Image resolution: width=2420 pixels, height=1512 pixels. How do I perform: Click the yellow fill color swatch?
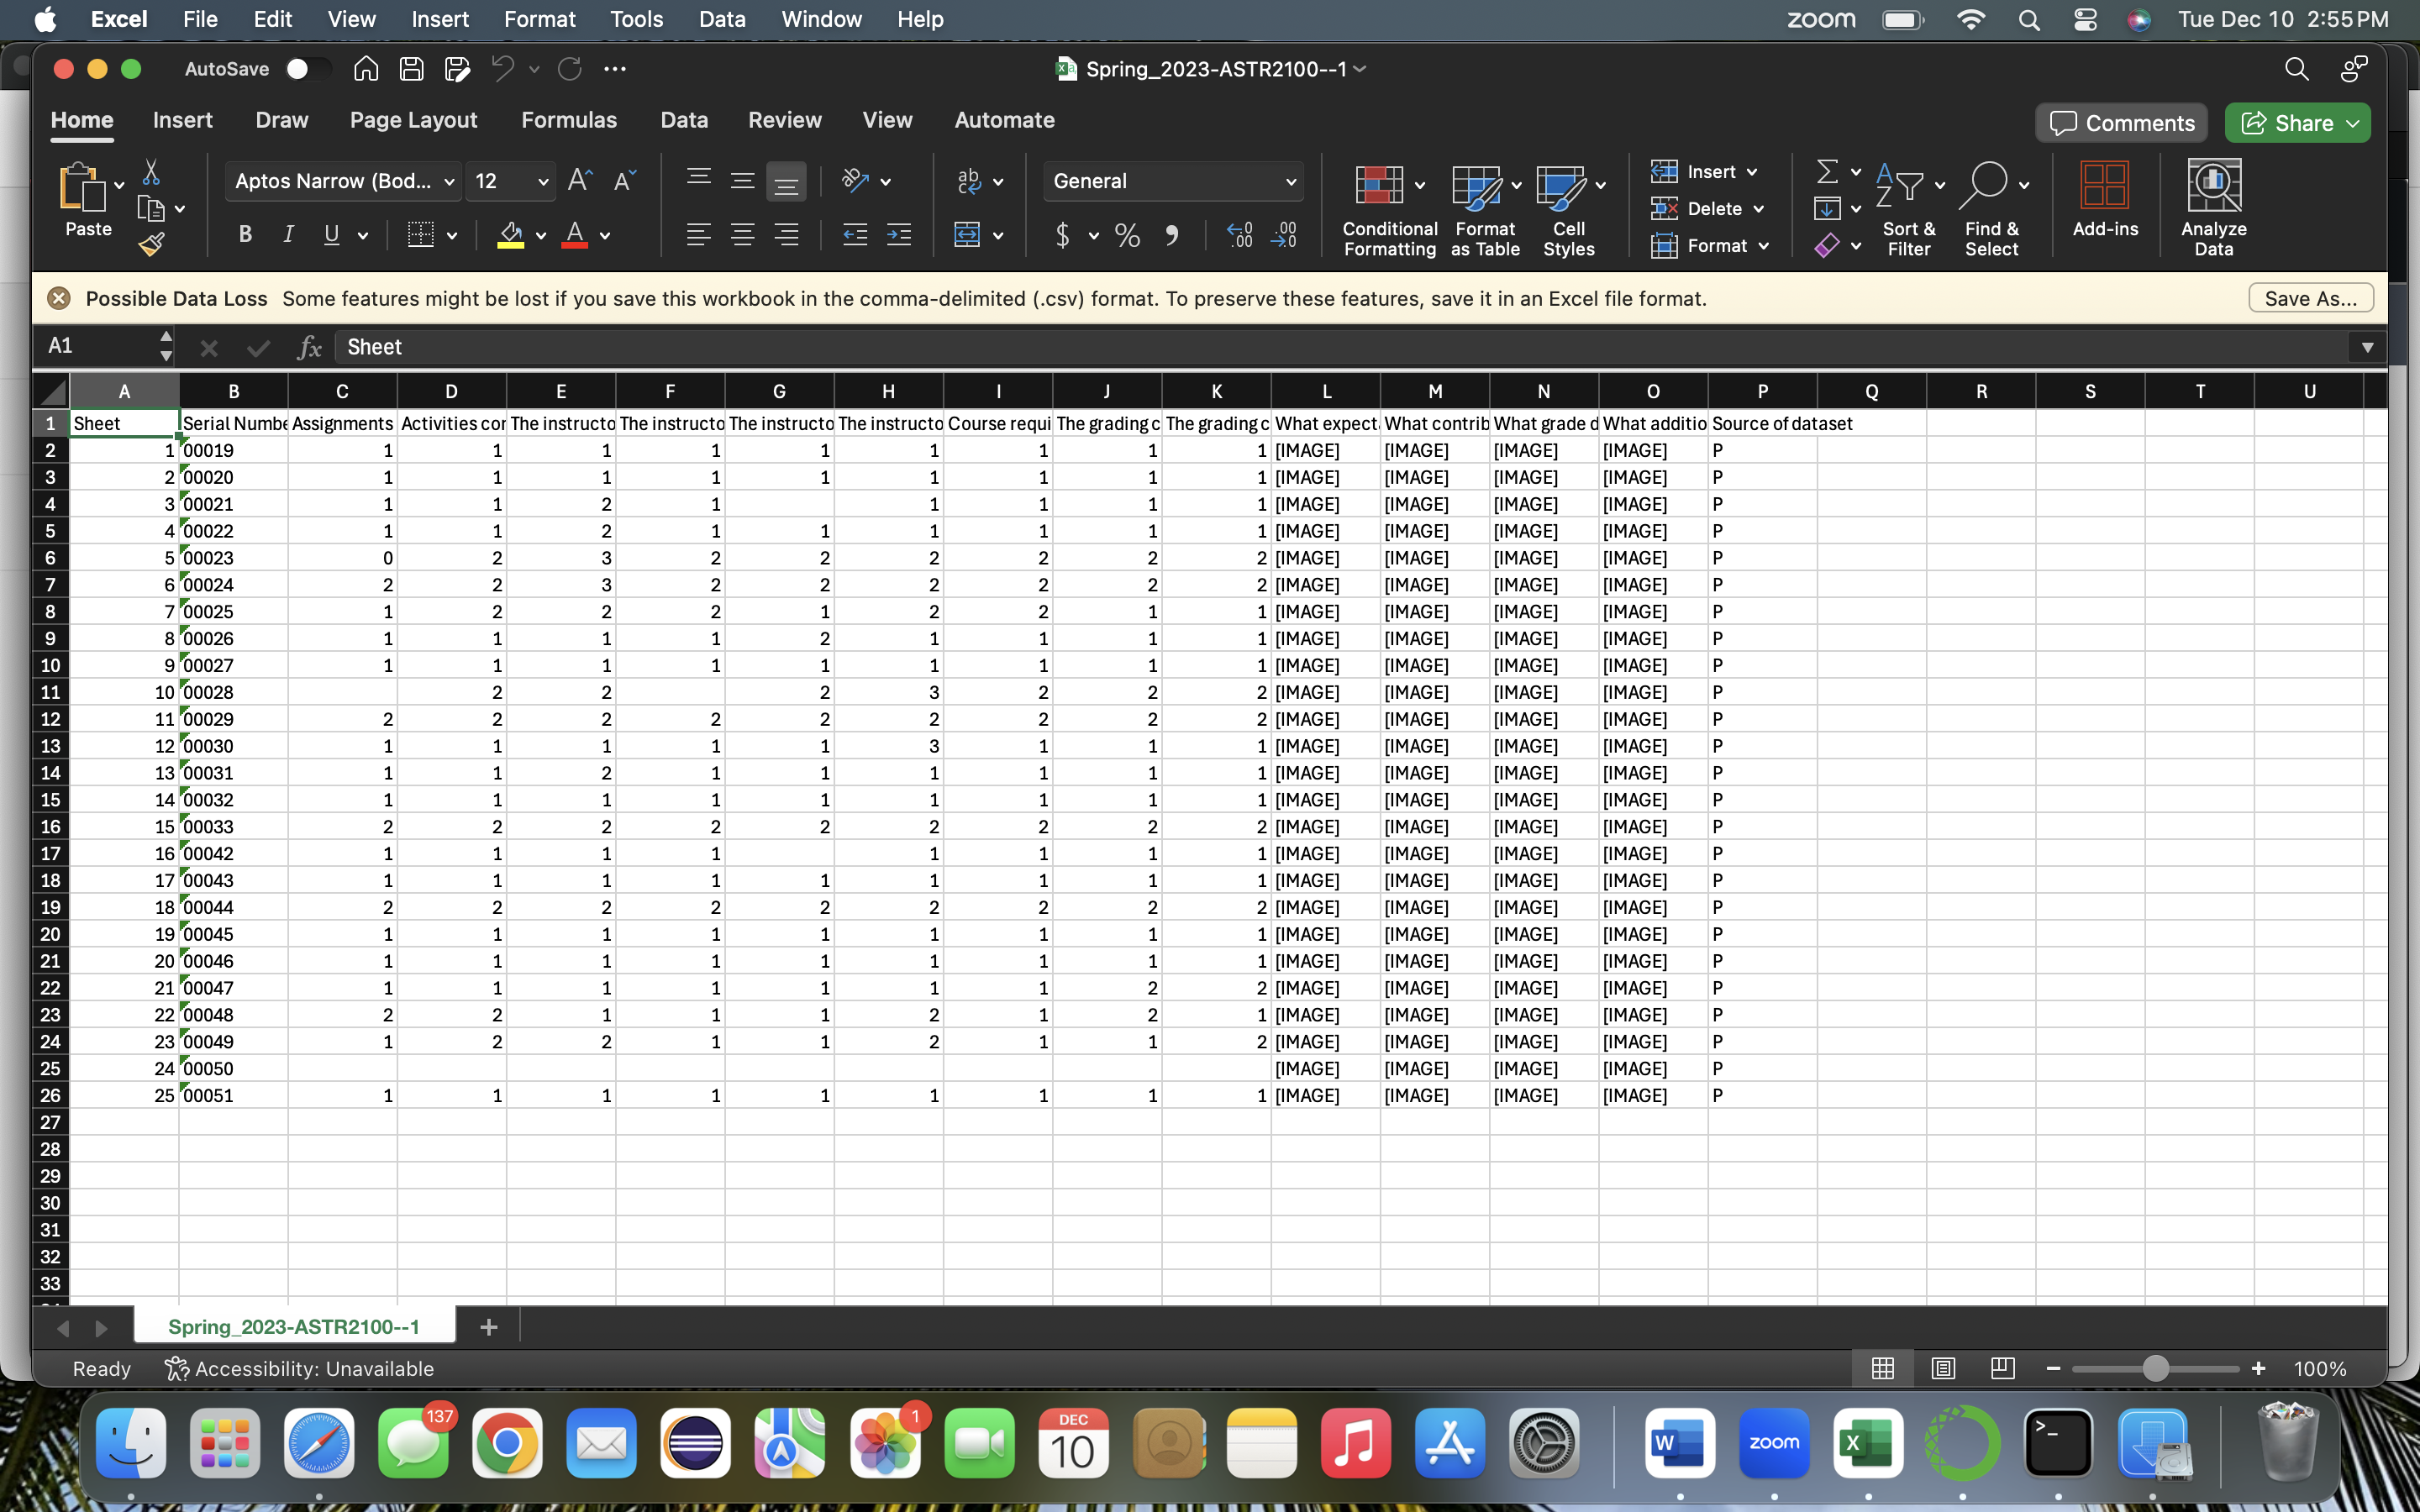pyautogui.click(x=511, y=236)
